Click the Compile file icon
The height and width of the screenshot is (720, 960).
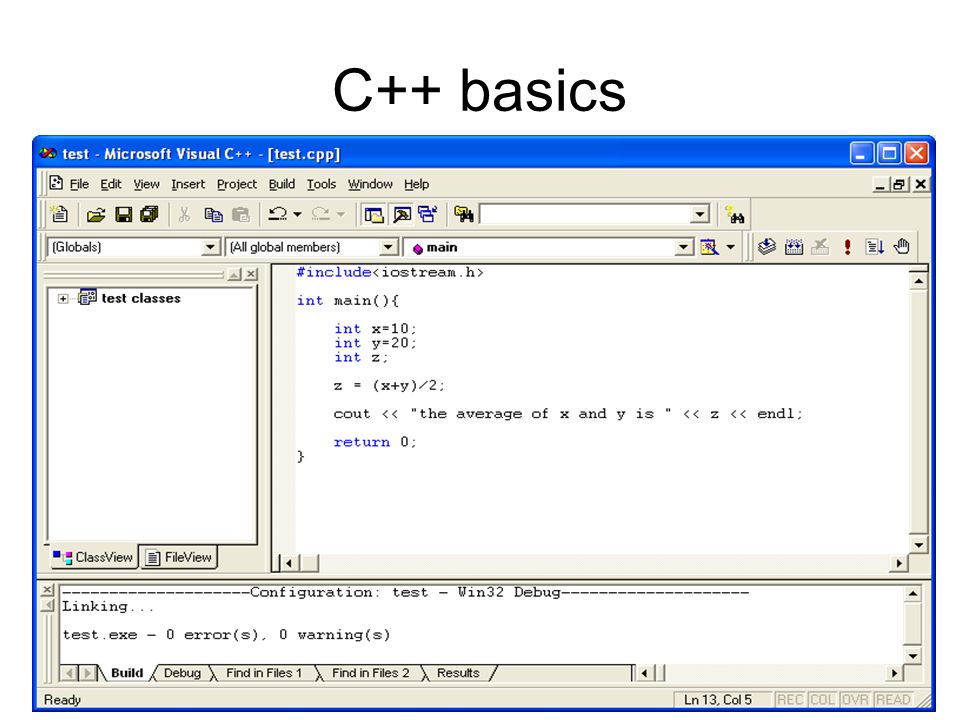[767, 247]
